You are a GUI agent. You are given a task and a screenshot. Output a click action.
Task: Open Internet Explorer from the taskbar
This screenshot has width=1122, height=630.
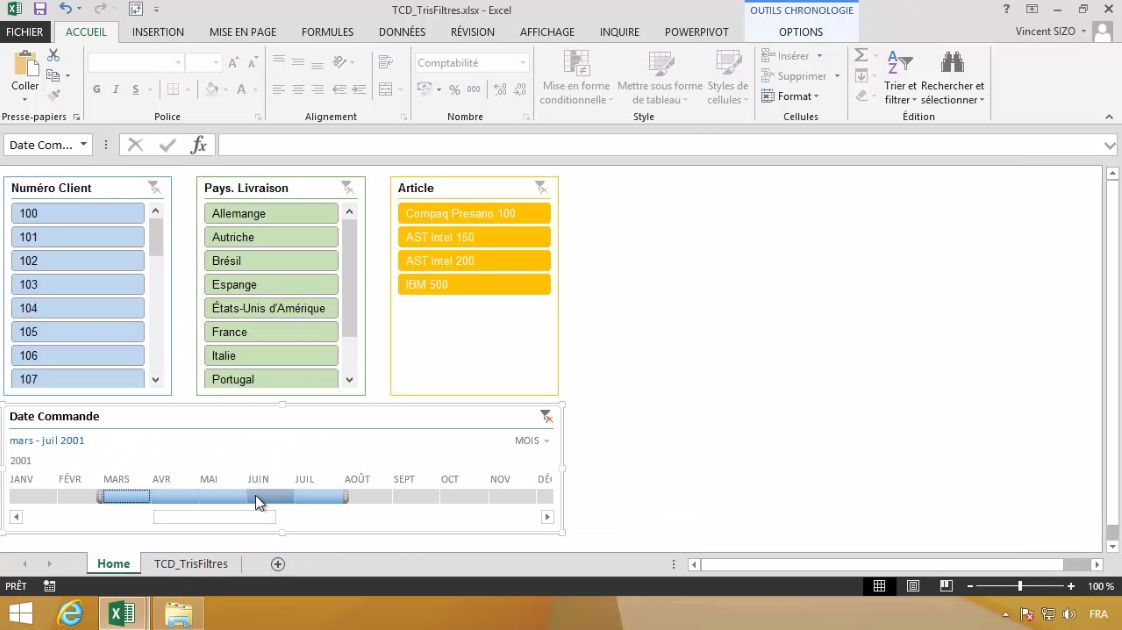pyautogui.click(x=70, y=613)
